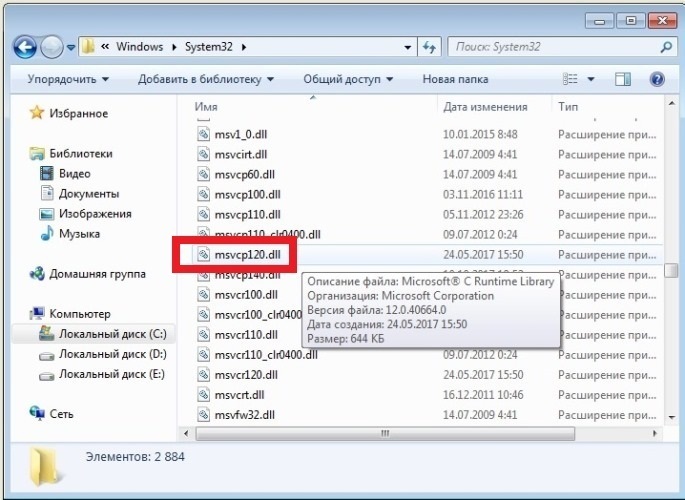Click the Поиск: System32 search field

point(550,47)
